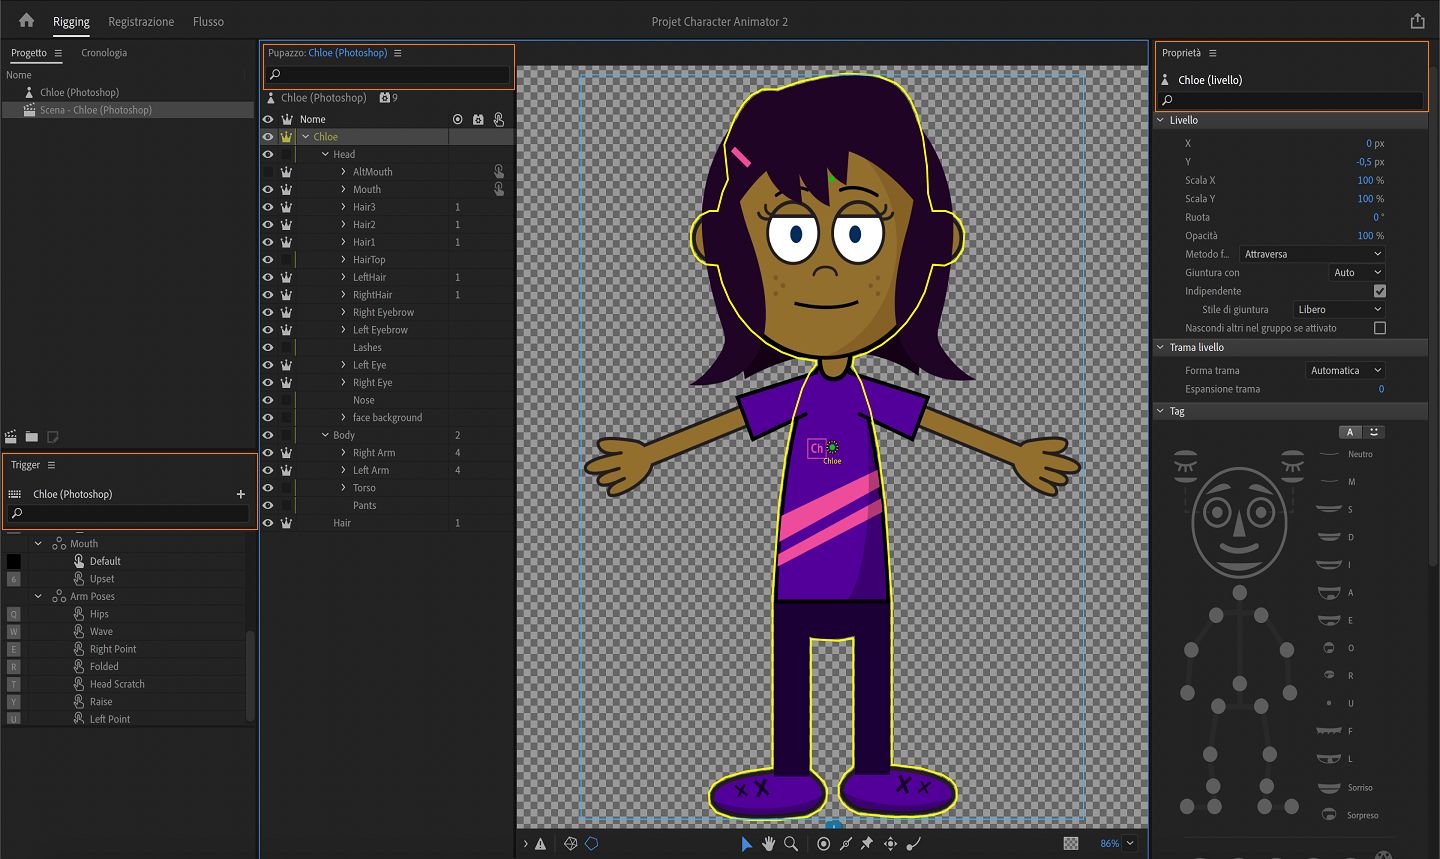
Task: Toggle visibility of the Lashes layer
Action: click(x=268, y=347)
